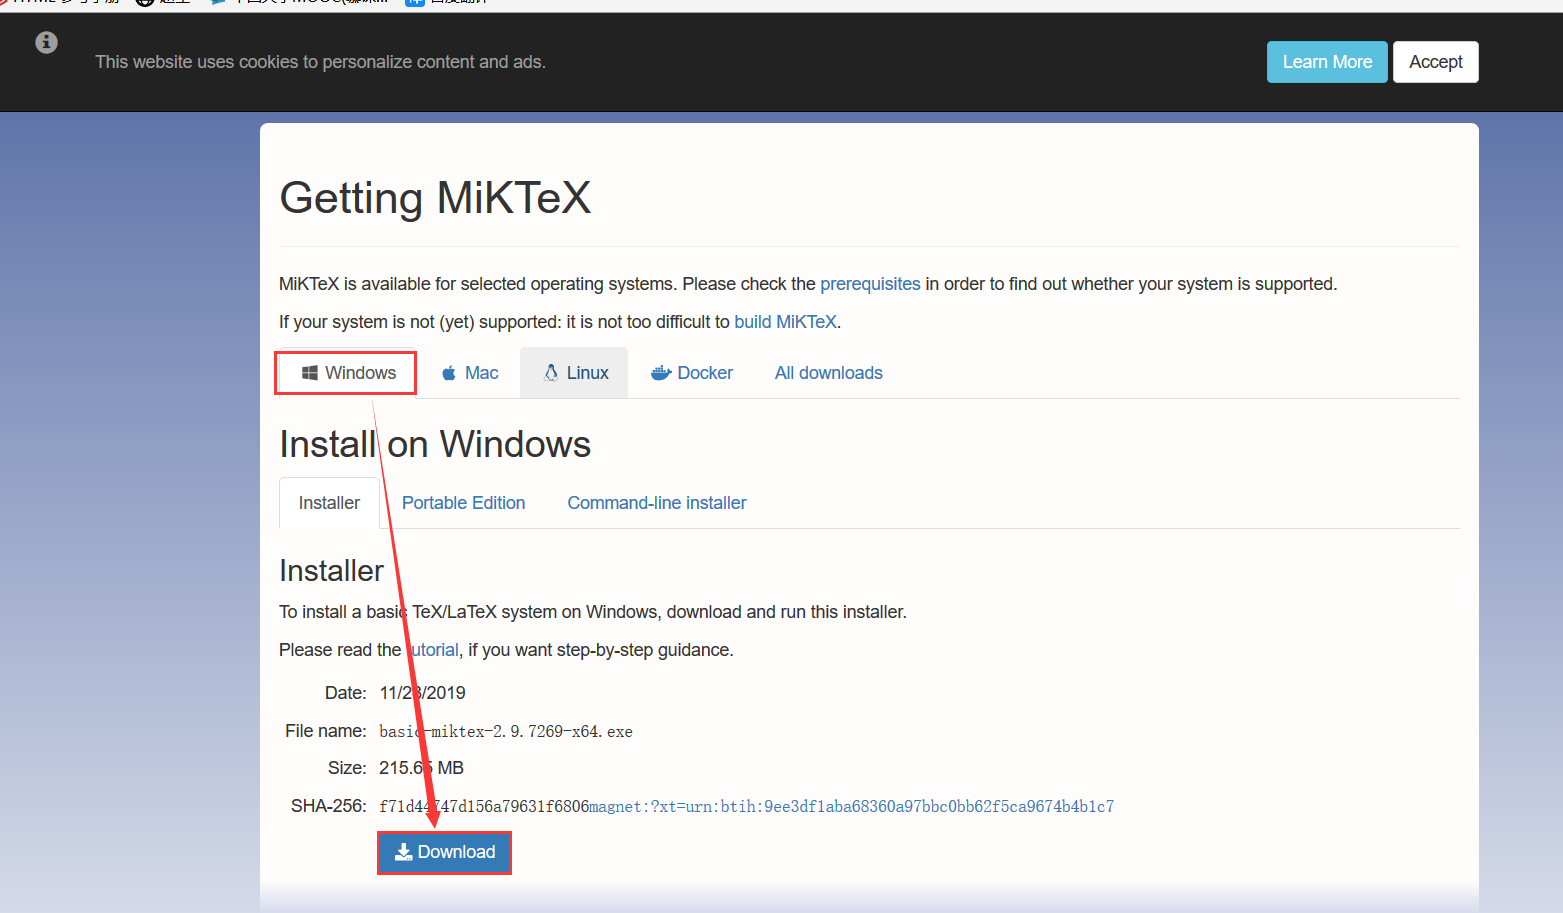The height and width of the screenshot is (913, 1563).
Task: Click the Windows logo icon on the Windows tab
Action: pyautogui.click(x=309, y=372)
